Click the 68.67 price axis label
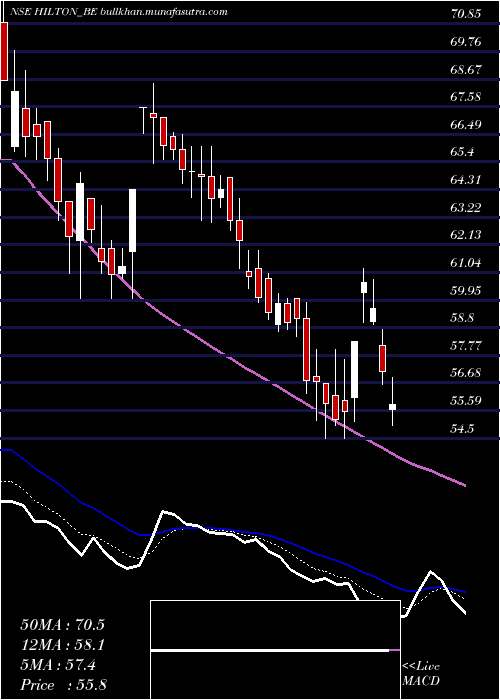This screenshot has width=500, height=700. click(x=466, y=69)
